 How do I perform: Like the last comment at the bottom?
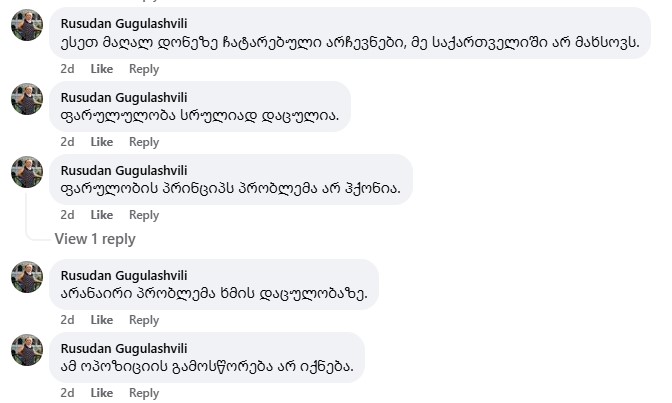102,393
